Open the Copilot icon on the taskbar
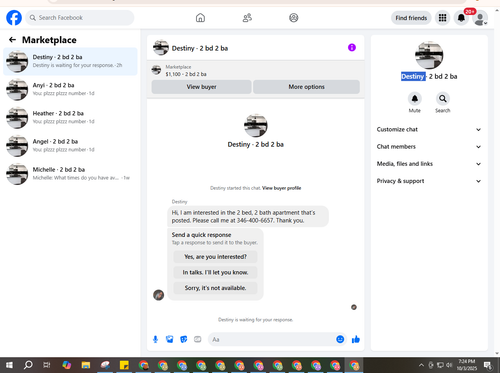The image size is (500, 373). click(x=67, y=365)
